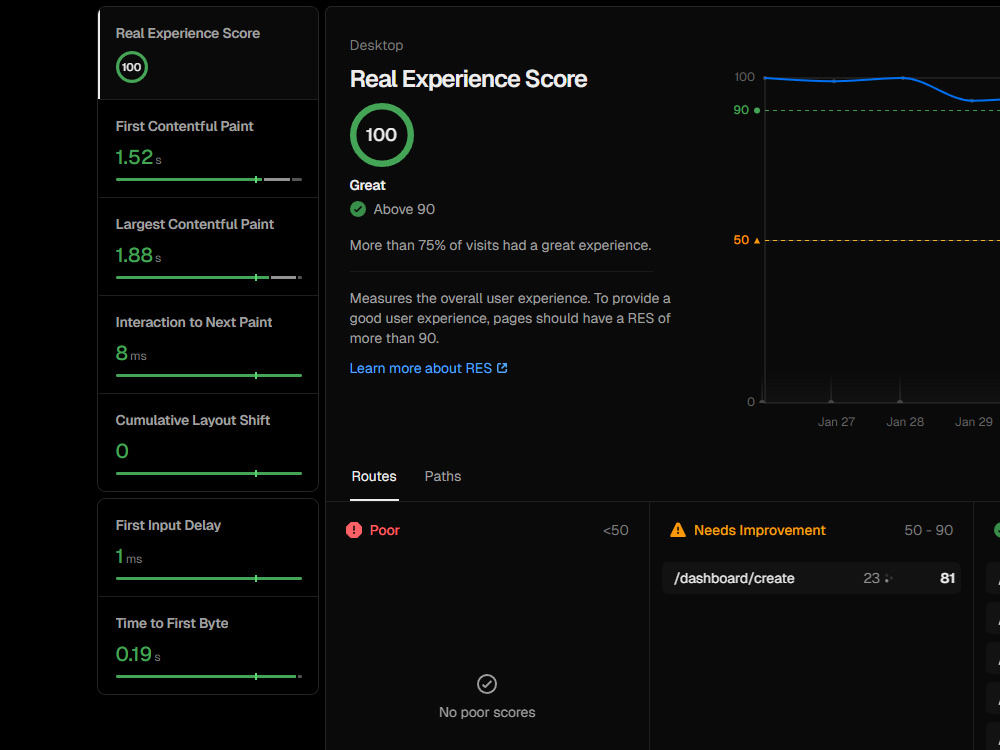Screen dimensions: 1000x750
Task: Click the Cumulative Layout Shift progress bar
Action: pos(209,474)
